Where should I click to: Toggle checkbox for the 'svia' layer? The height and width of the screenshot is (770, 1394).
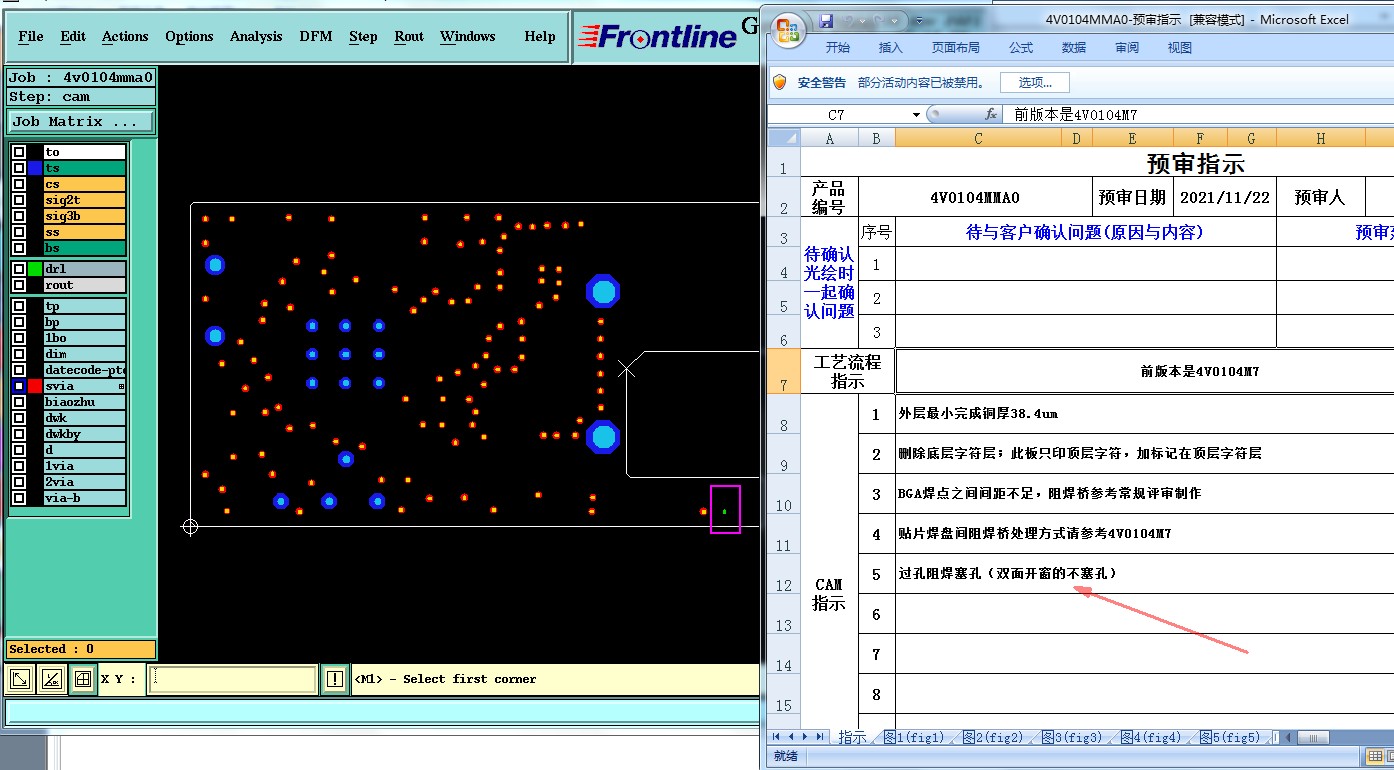click(x=19, y=386)
